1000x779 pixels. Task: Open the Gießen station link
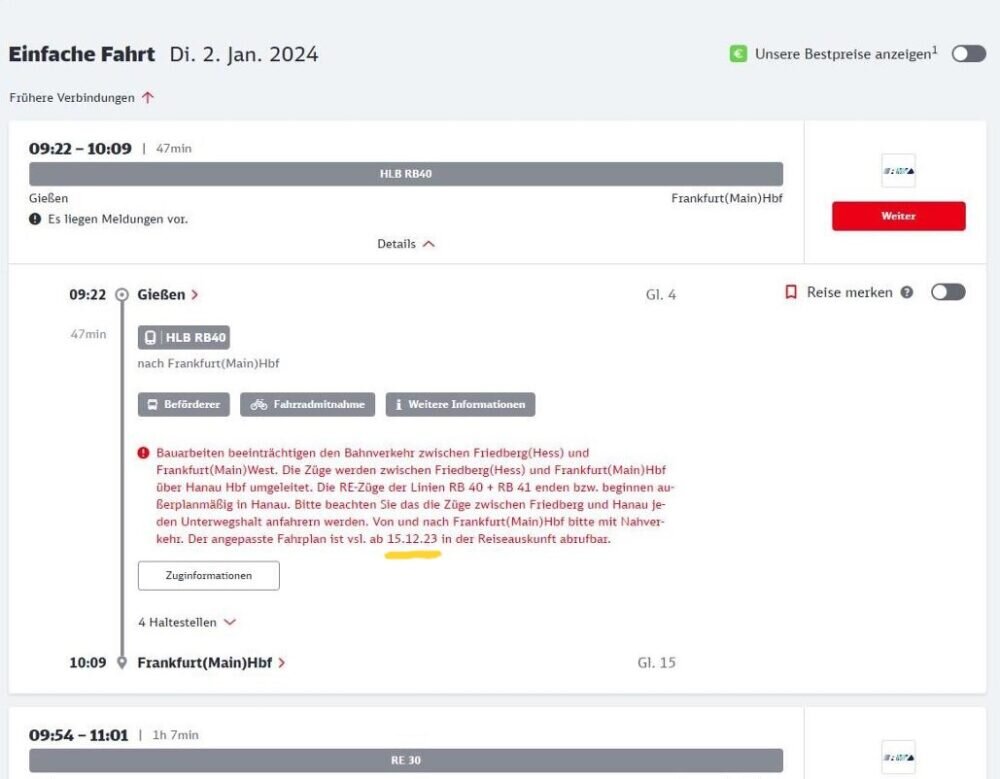point(167,295)
